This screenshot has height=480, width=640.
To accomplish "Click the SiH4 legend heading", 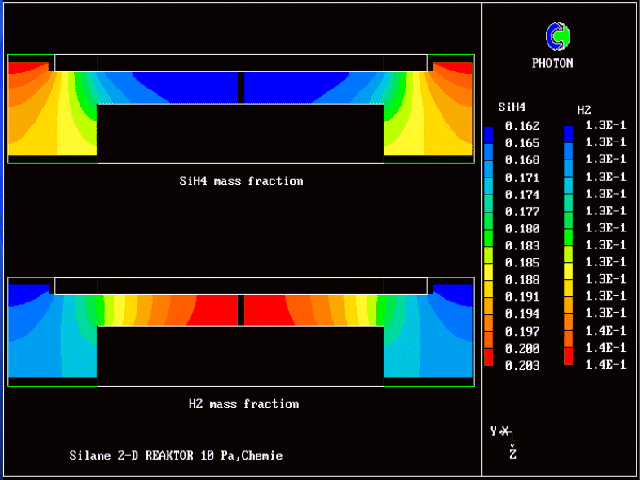I will (x=512, y=107).
